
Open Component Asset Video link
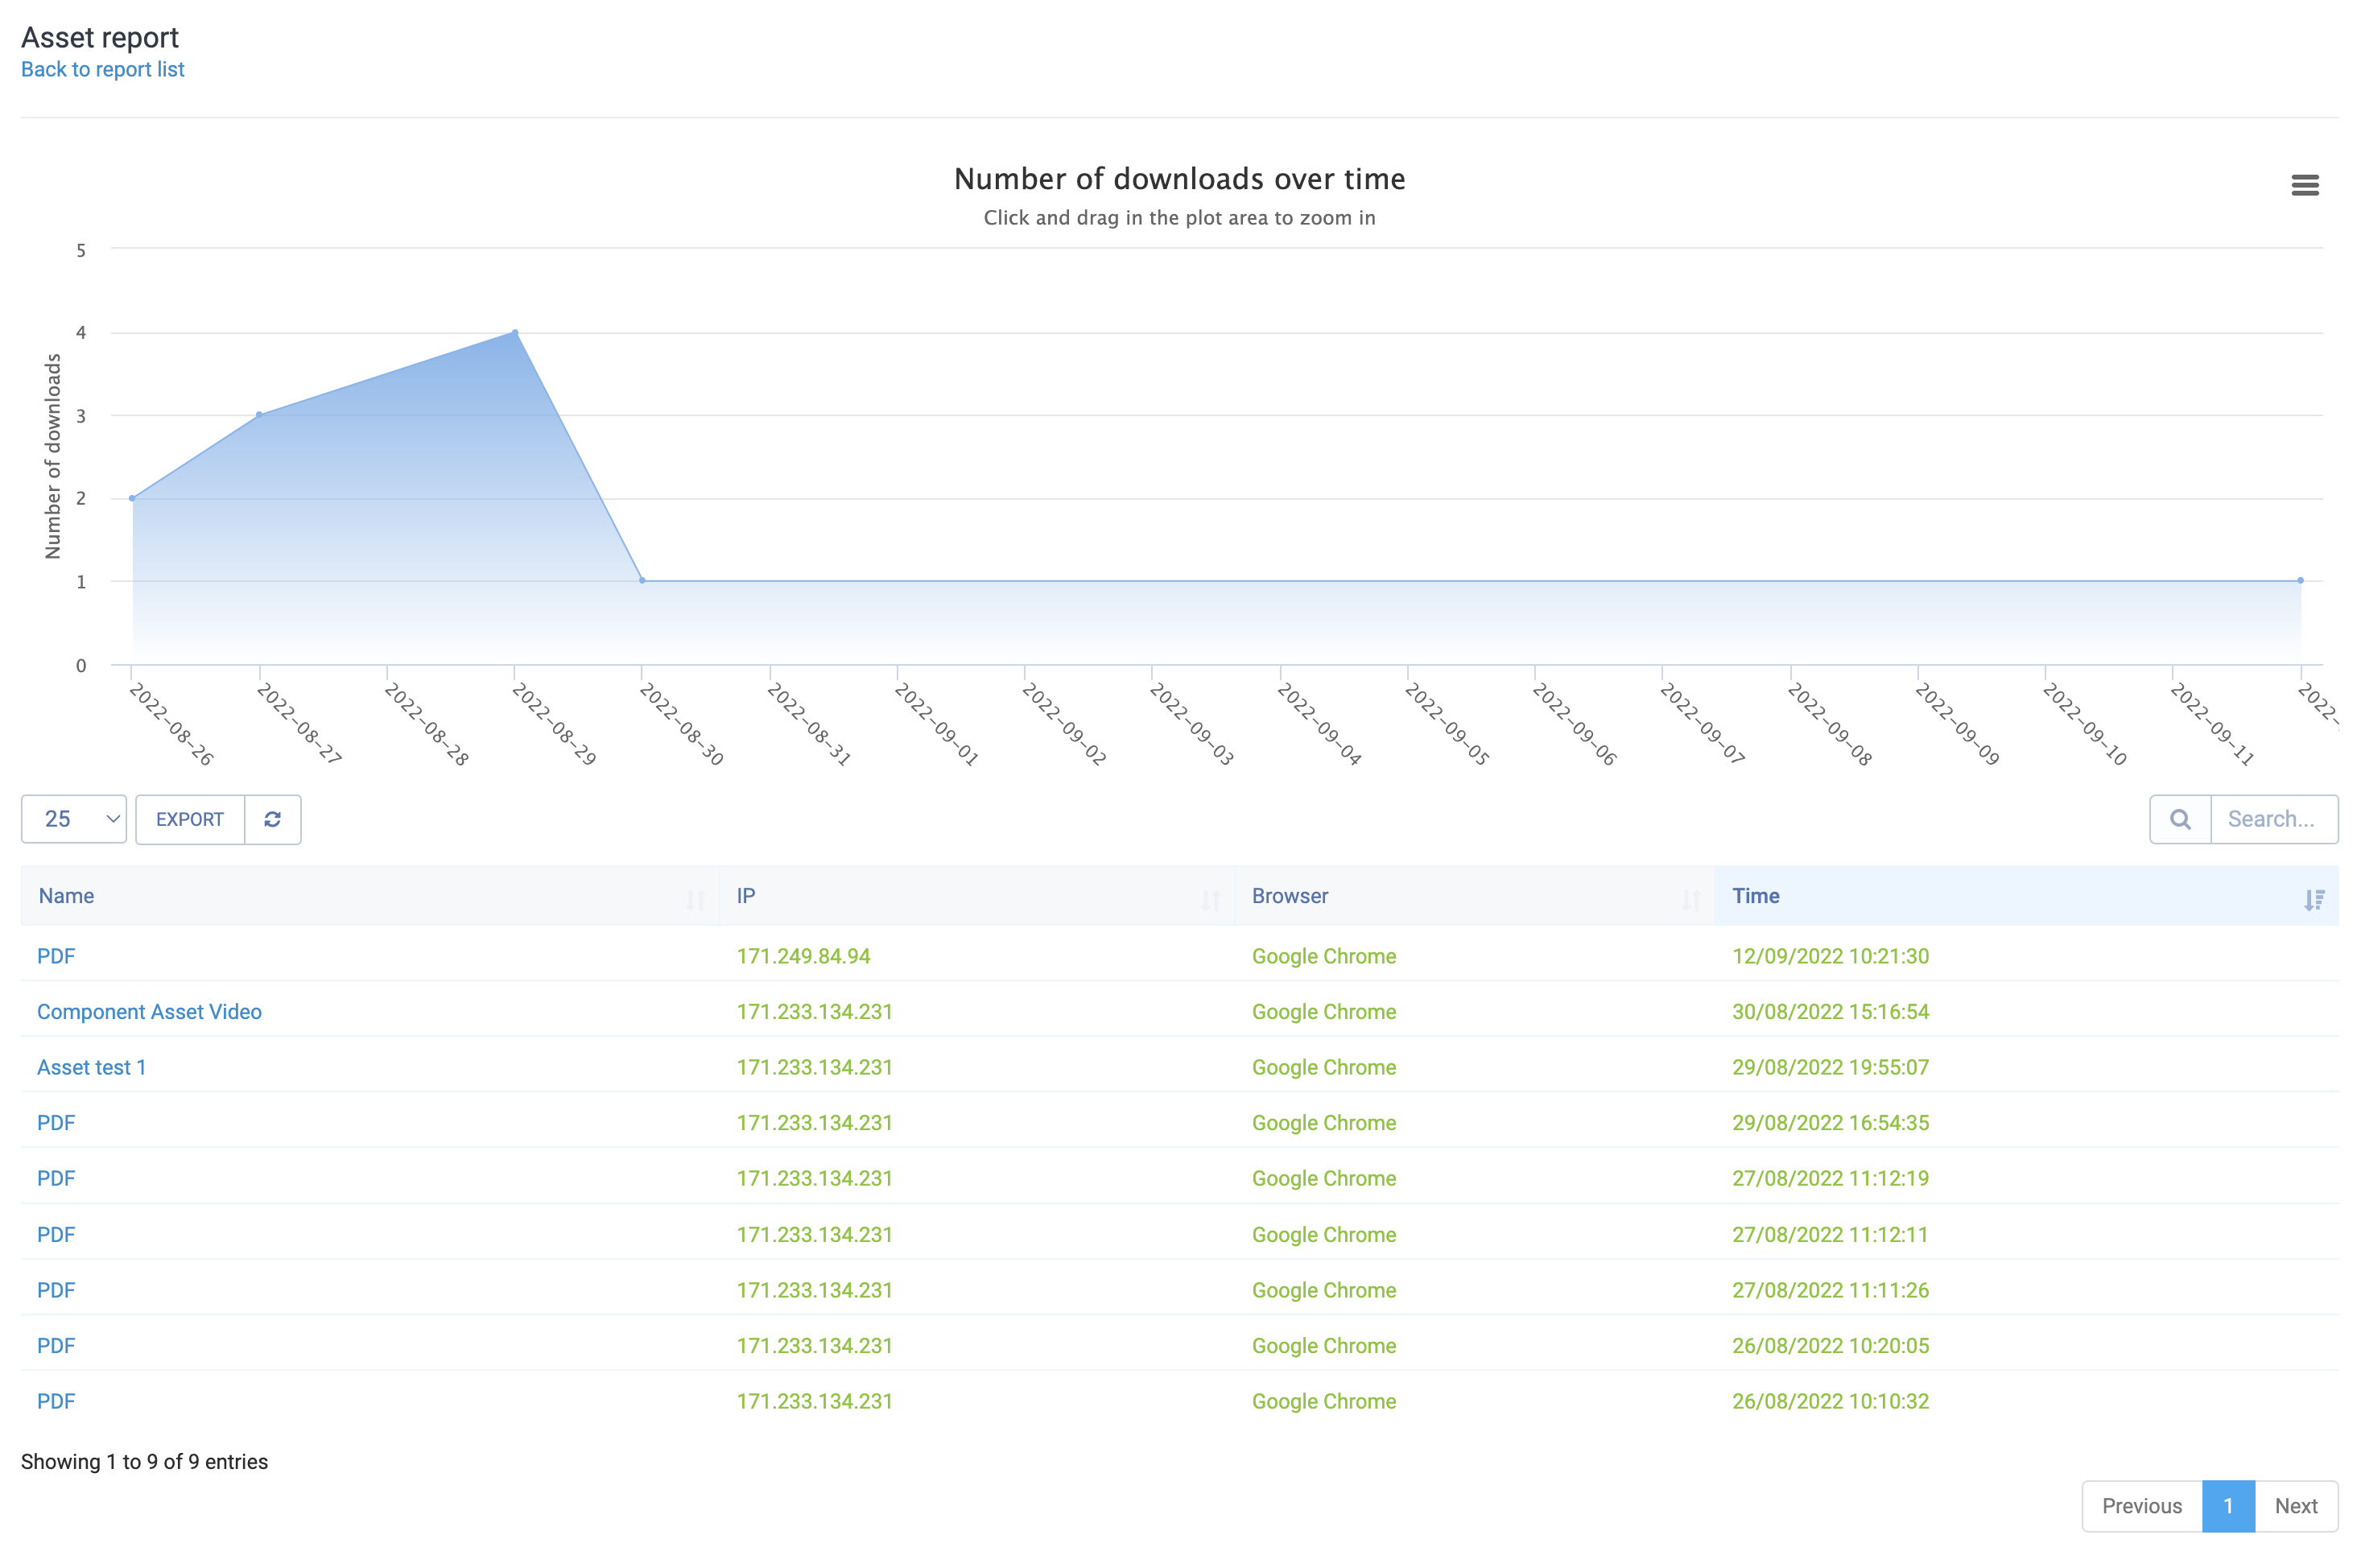point(149,1011)
